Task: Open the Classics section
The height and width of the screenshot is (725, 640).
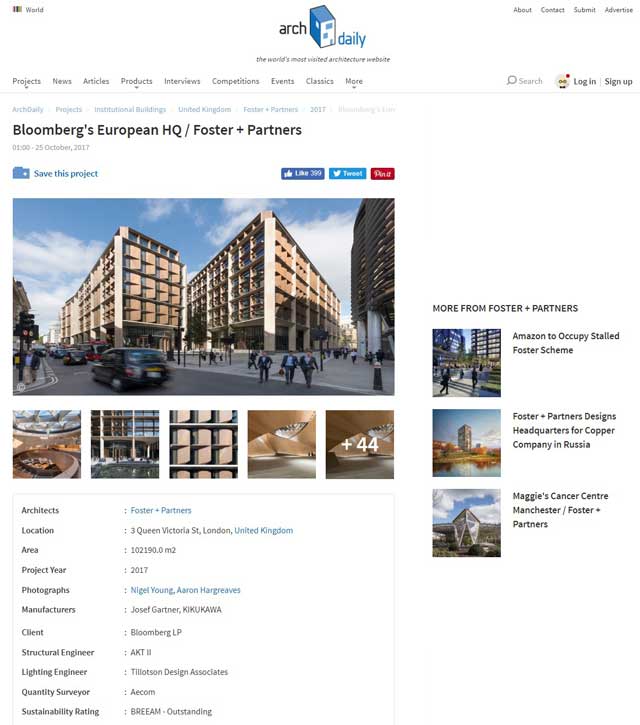Action: [320, 81]
